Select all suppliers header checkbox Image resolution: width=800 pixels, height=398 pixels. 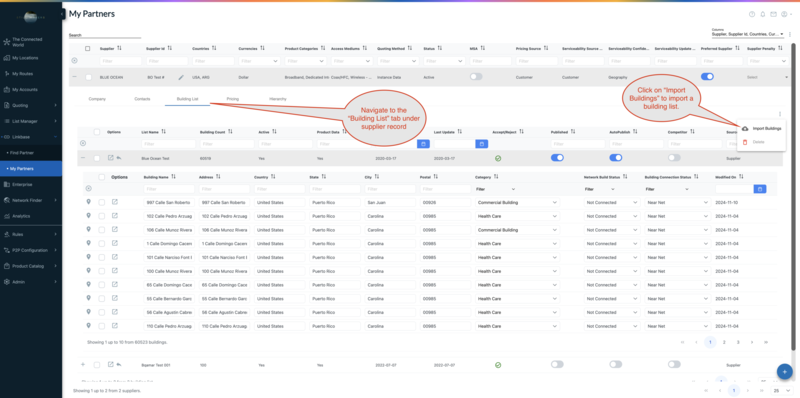click(x=88, y=48)
